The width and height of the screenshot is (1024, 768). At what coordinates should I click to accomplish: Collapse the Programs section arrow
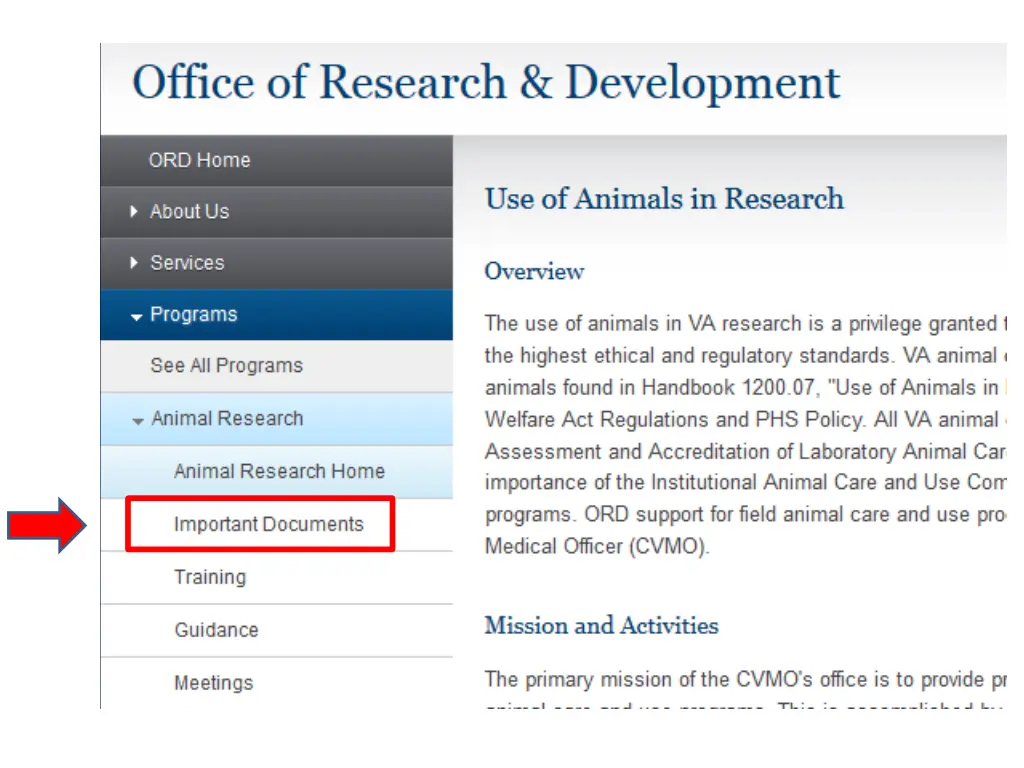click(136, 317)
